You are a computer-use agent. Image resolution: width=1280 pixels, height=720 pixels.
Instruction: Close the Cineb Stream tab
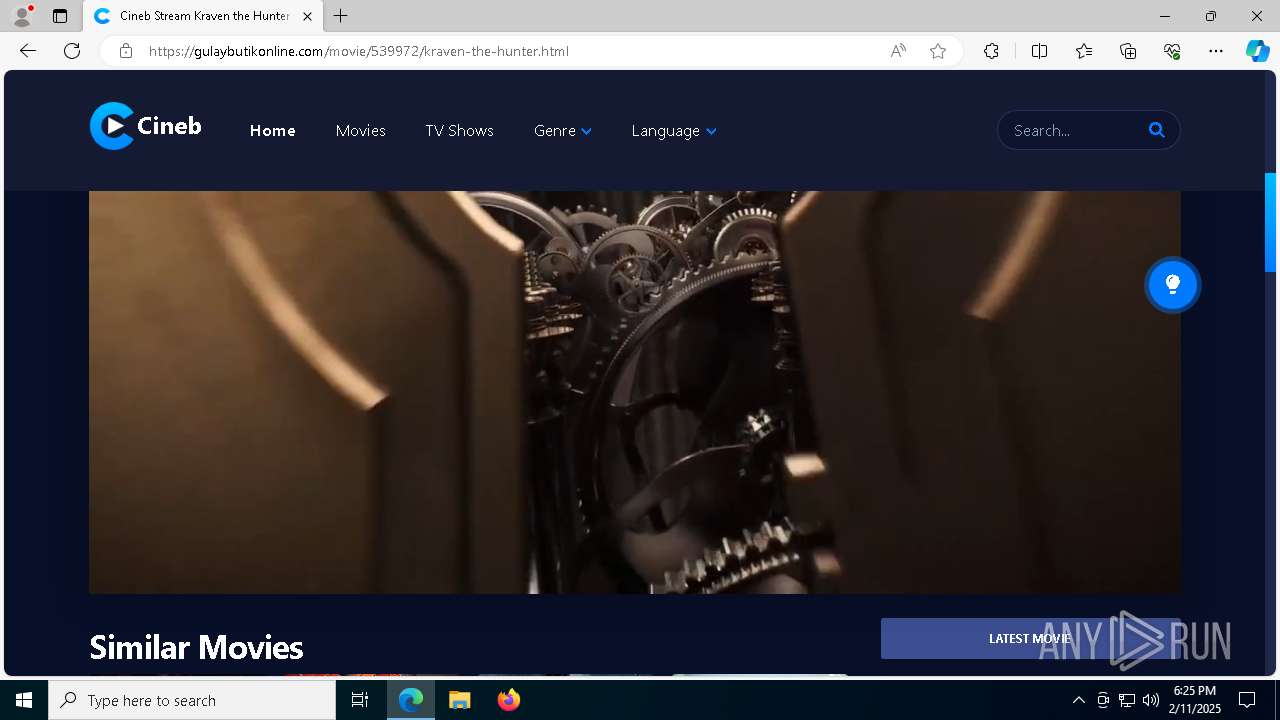tap(308, 16)
